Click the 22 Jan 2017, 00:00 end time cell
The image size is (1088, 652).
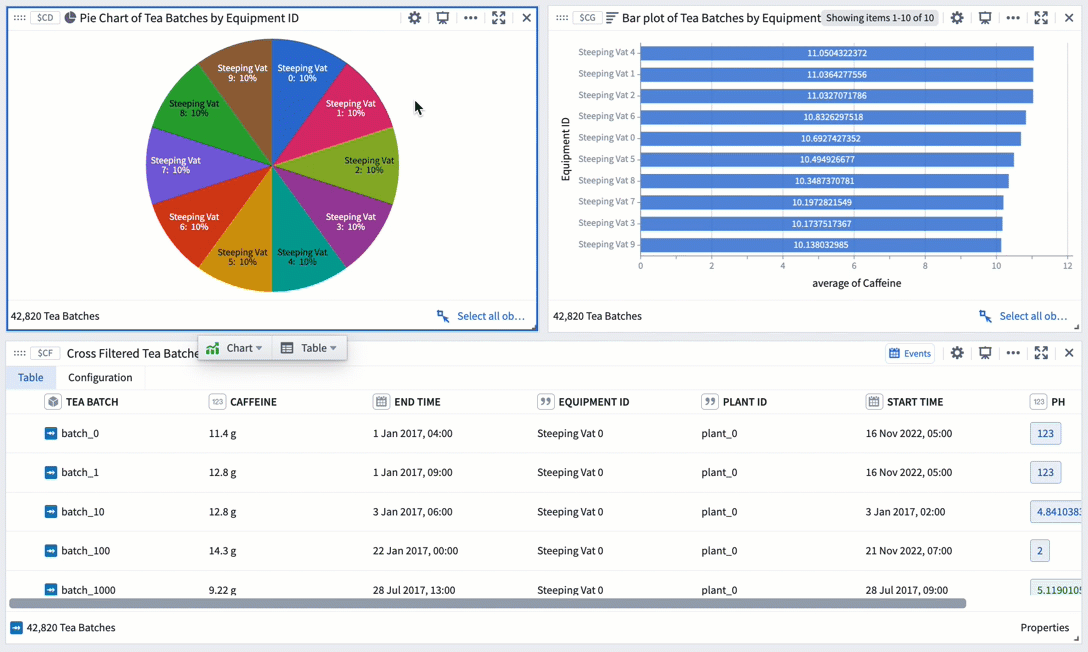pyautogui.click(x=415, y=551)
